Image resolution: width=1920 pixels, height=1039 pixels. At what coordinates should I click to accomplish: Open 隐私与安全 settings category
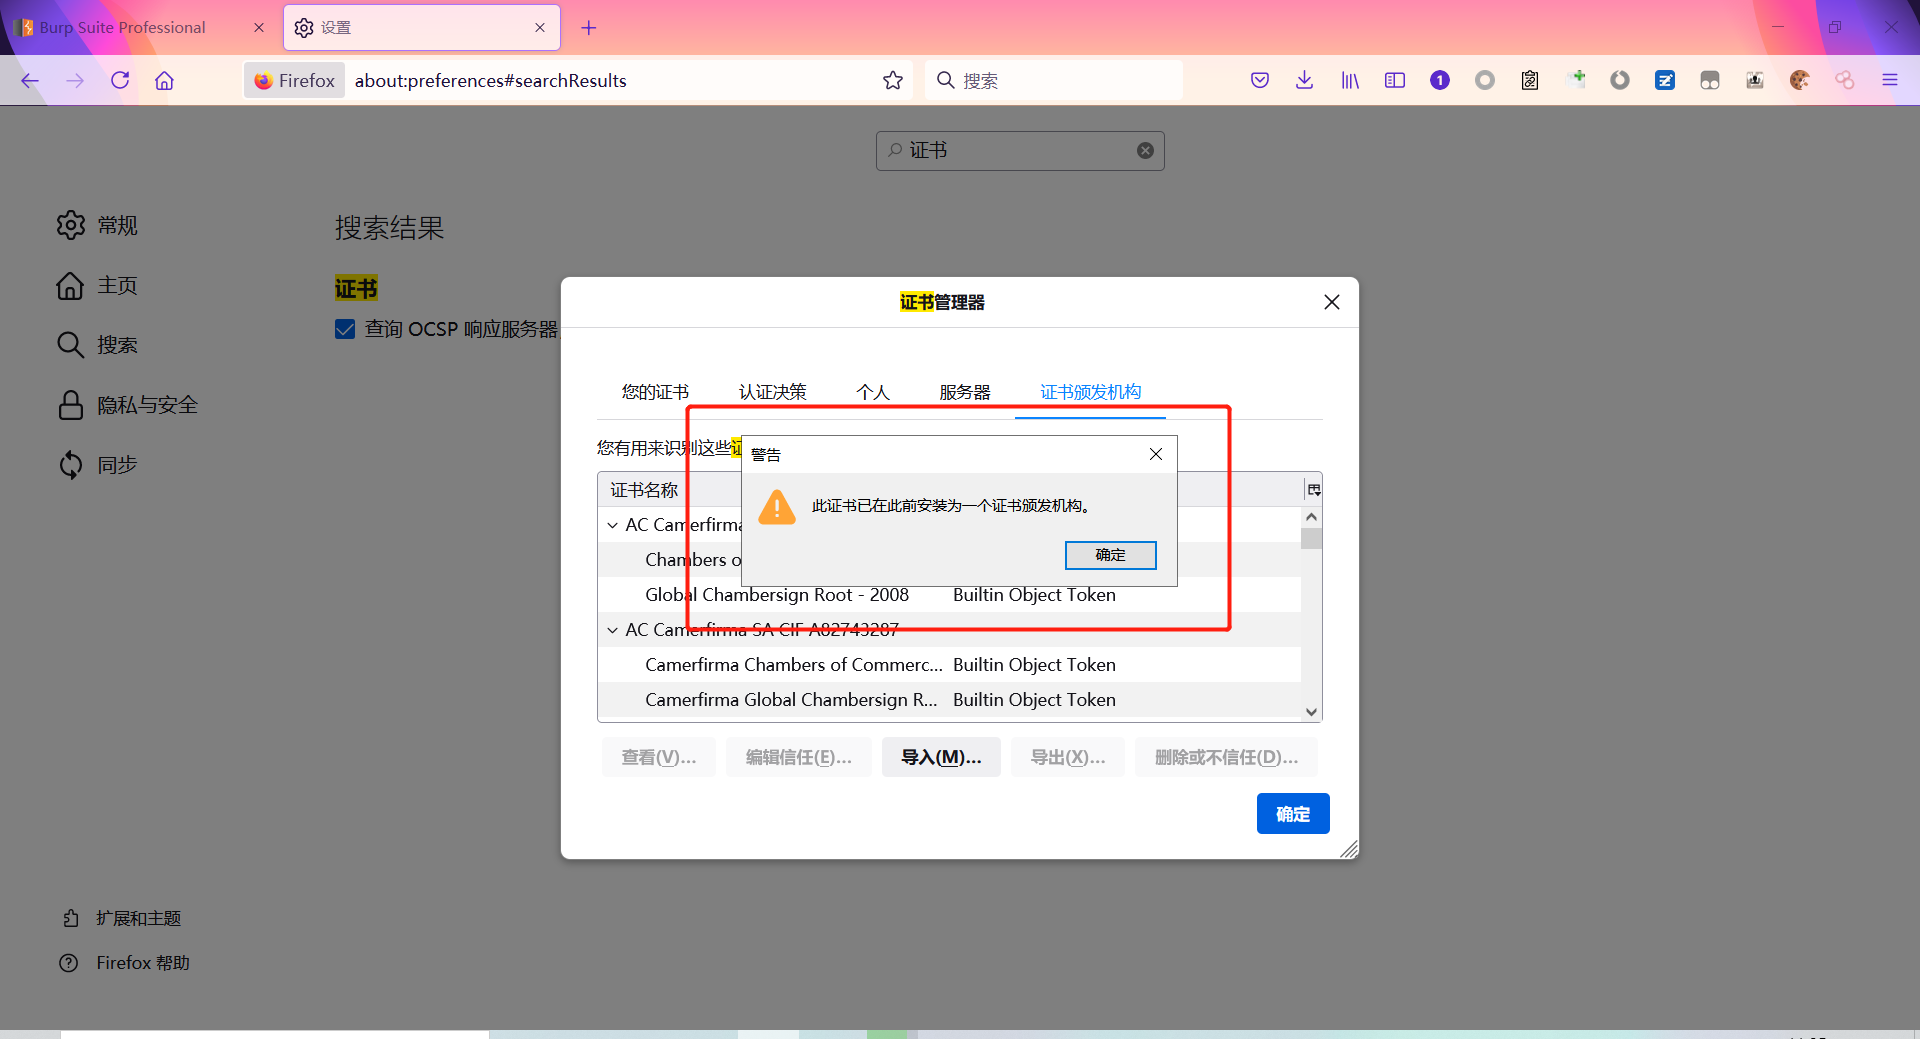pos(128,405)
